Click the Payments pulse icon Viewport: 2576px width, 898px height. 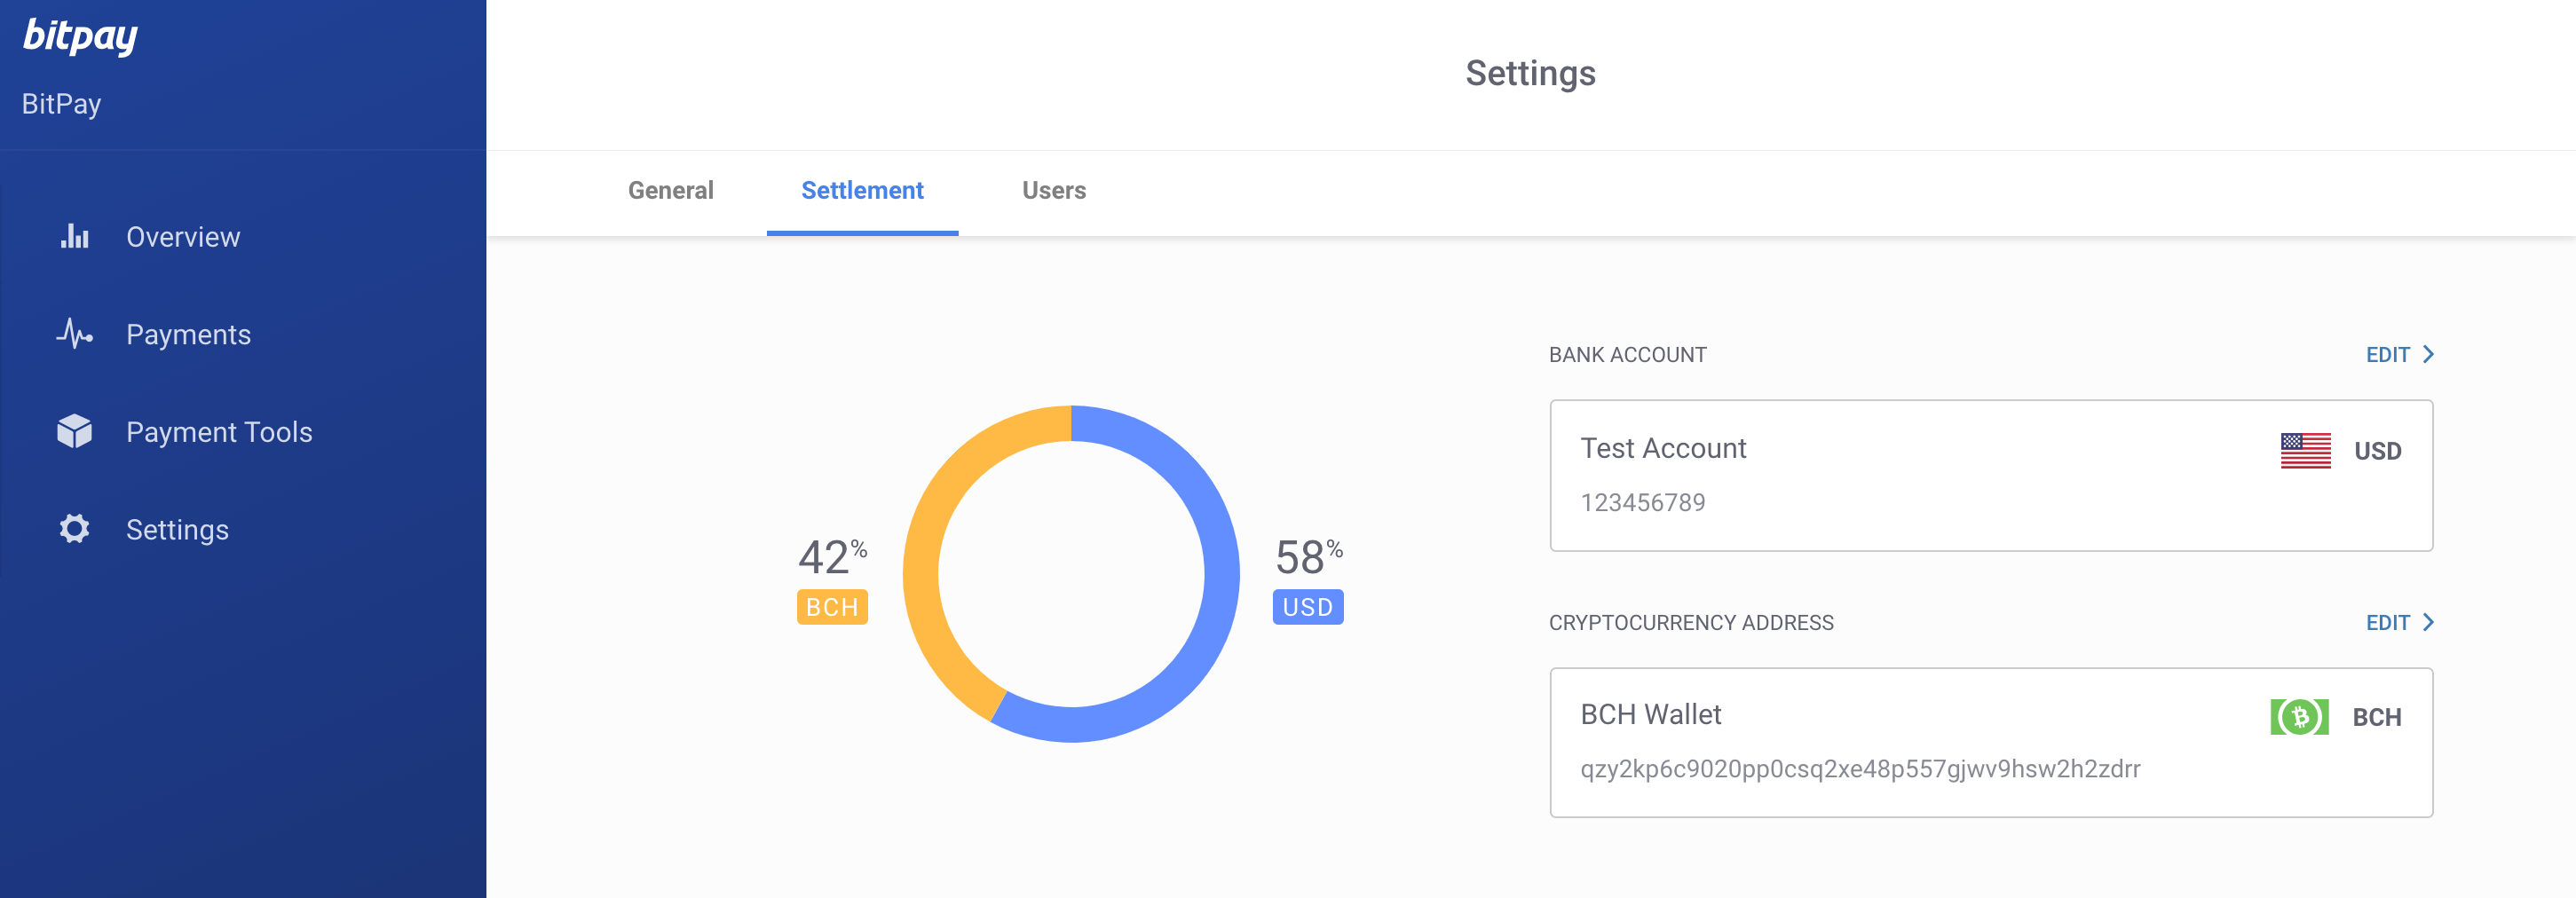click(x=75, y=334)
